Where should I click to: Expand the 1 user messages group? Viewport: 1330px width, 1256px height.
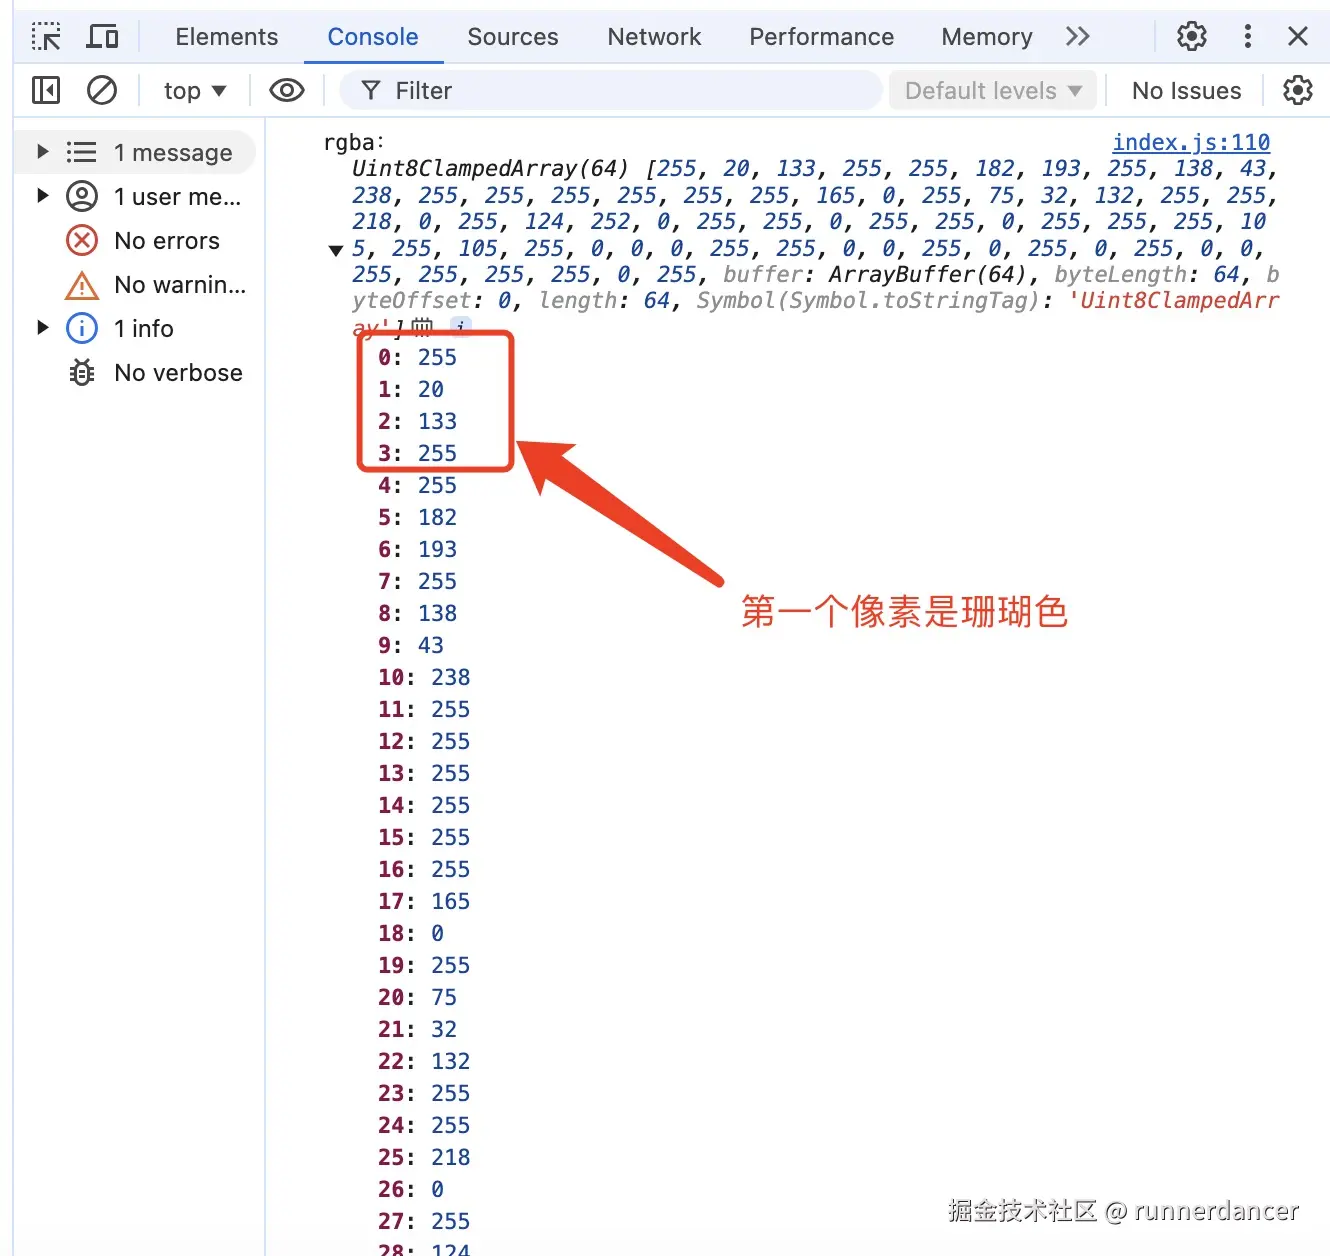pyautogui.click(x=42, y=196)
